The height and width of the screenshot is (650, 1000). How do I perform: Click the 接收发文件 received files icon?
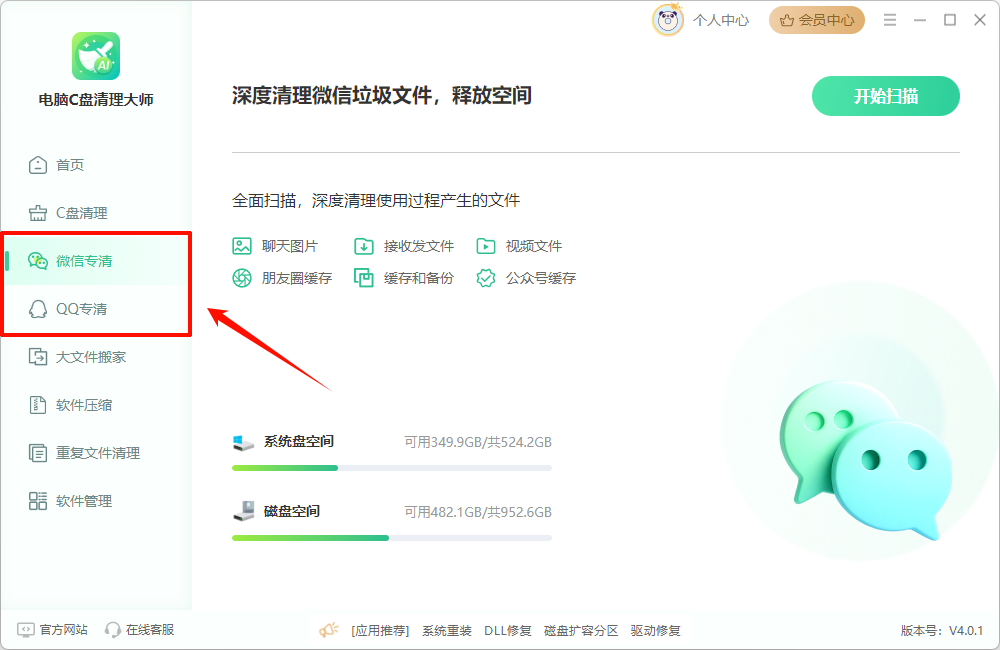click(x=364, y=246)
